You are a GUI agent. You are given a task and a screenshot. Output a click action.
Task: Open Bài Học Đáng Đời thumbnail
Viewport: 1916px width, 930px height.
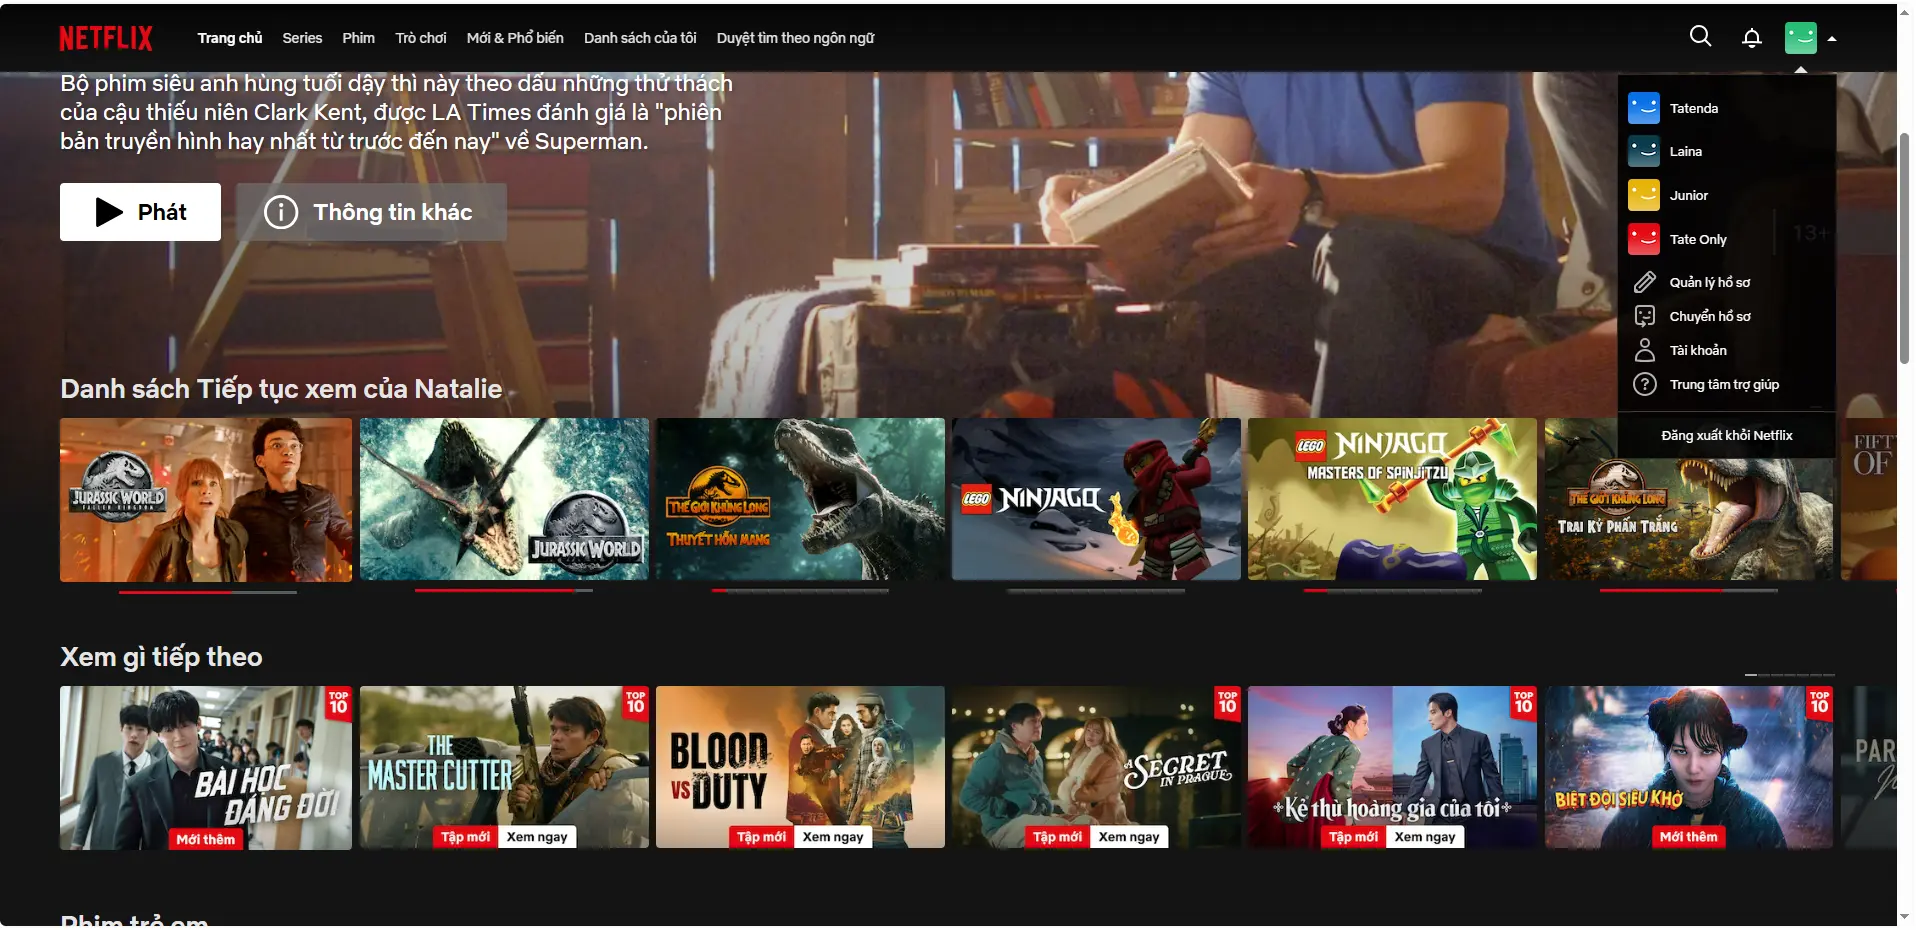coord(206,768)
